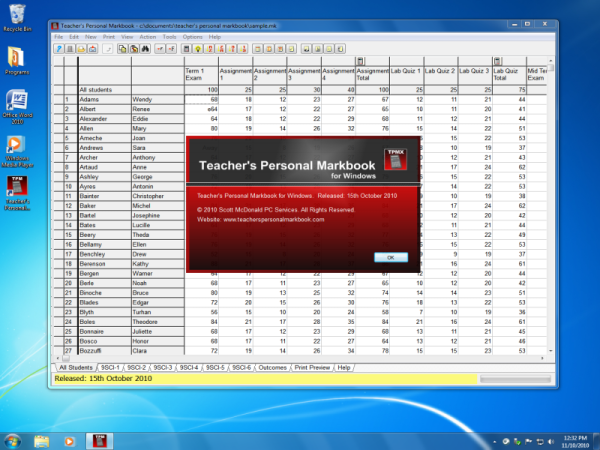The image size is (600, 450).
Task: Click the greyed-out undo arrow icon
Action: click(x=108, y=49)
